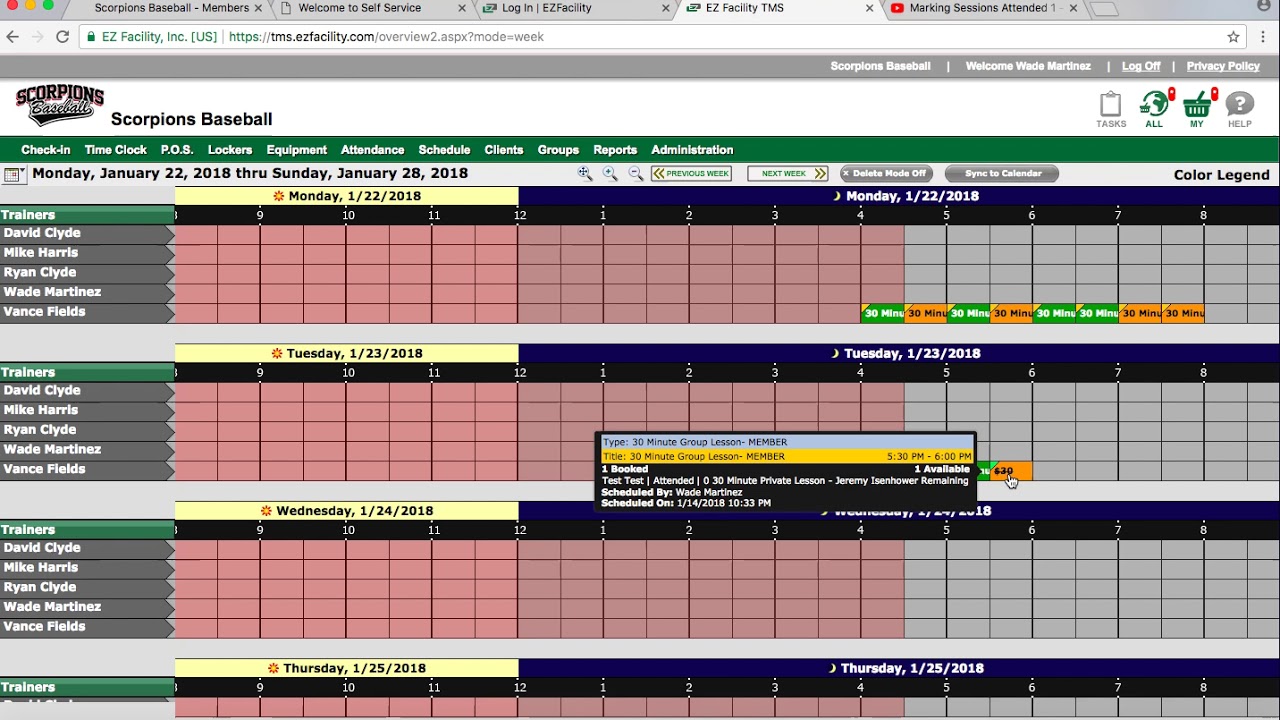The width and height of the screenshot is (1280, 720).
Task: Click the Tuesday, 1/23/2018 daytime header
Action: [x=346, y=353]
